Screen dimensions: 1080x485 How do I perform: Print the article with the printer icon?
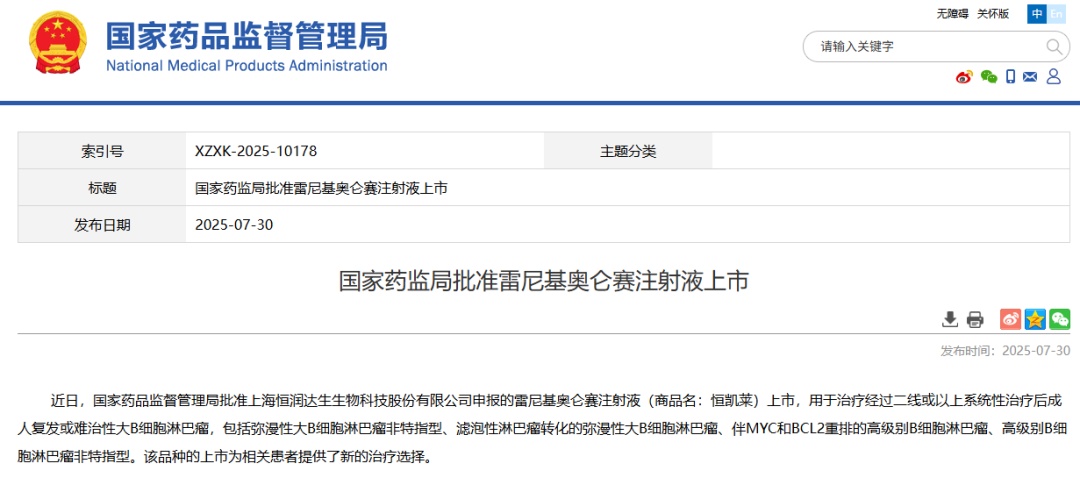(x=975, y=319)
